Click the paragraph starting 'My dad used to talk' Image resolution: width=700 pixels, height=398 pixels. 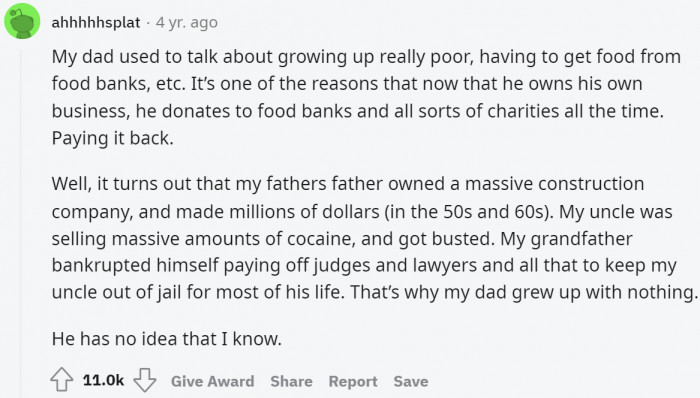(x=366, y=97)
